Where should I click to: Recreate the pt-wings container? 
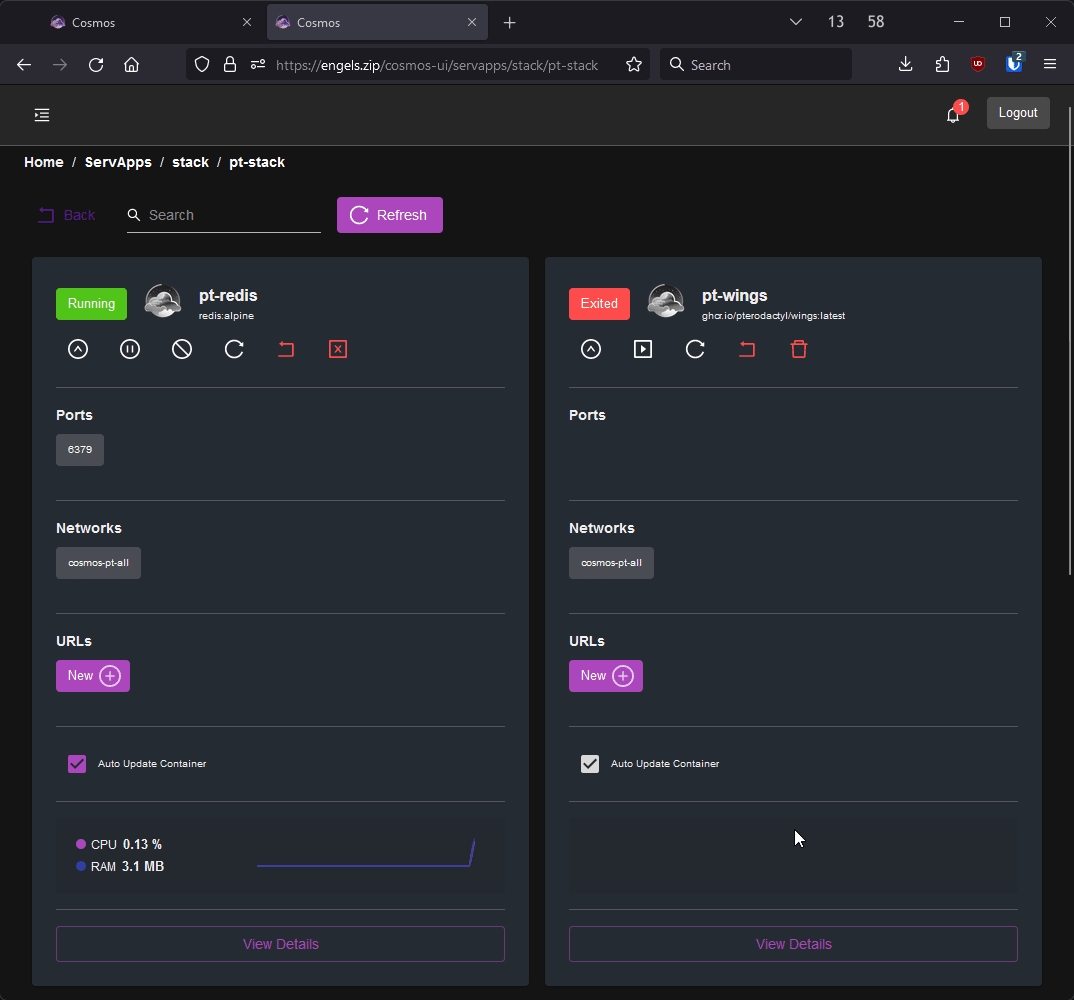[x=747, y=349]
